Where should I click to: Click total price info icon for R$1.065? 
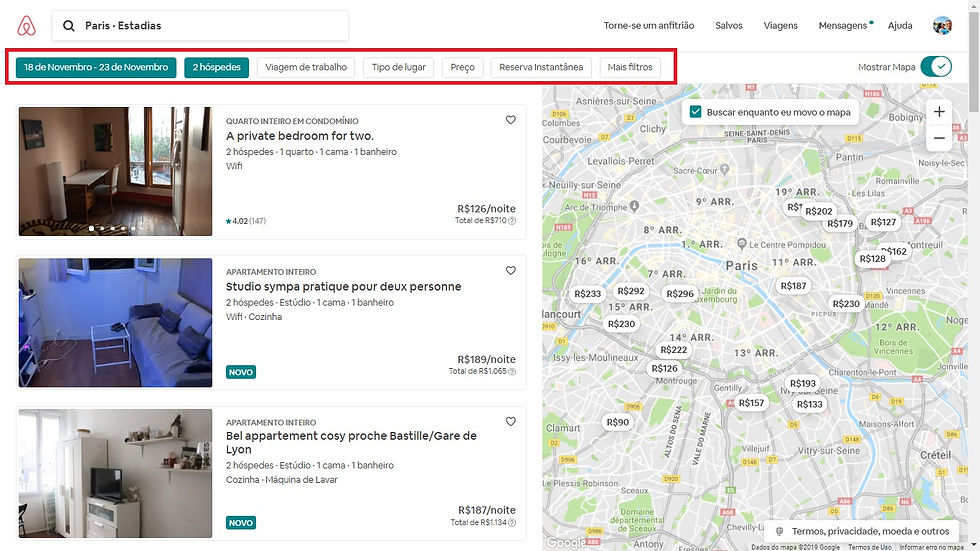coord(512,371)
